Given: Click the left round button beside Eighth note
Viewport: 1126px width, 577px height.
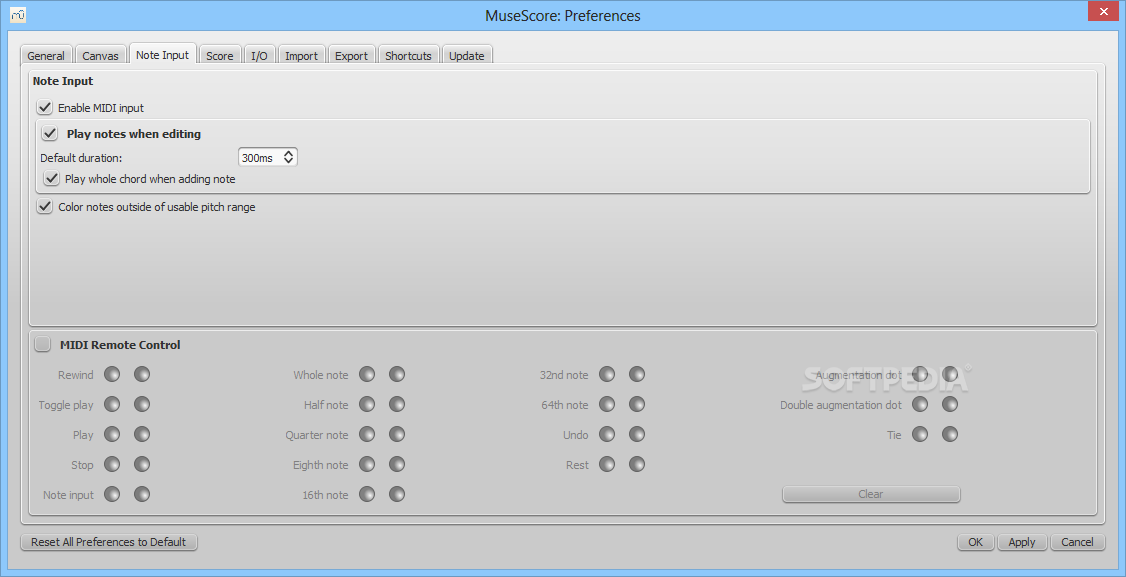Looking at the screenshot, I should tap(367, 464).
